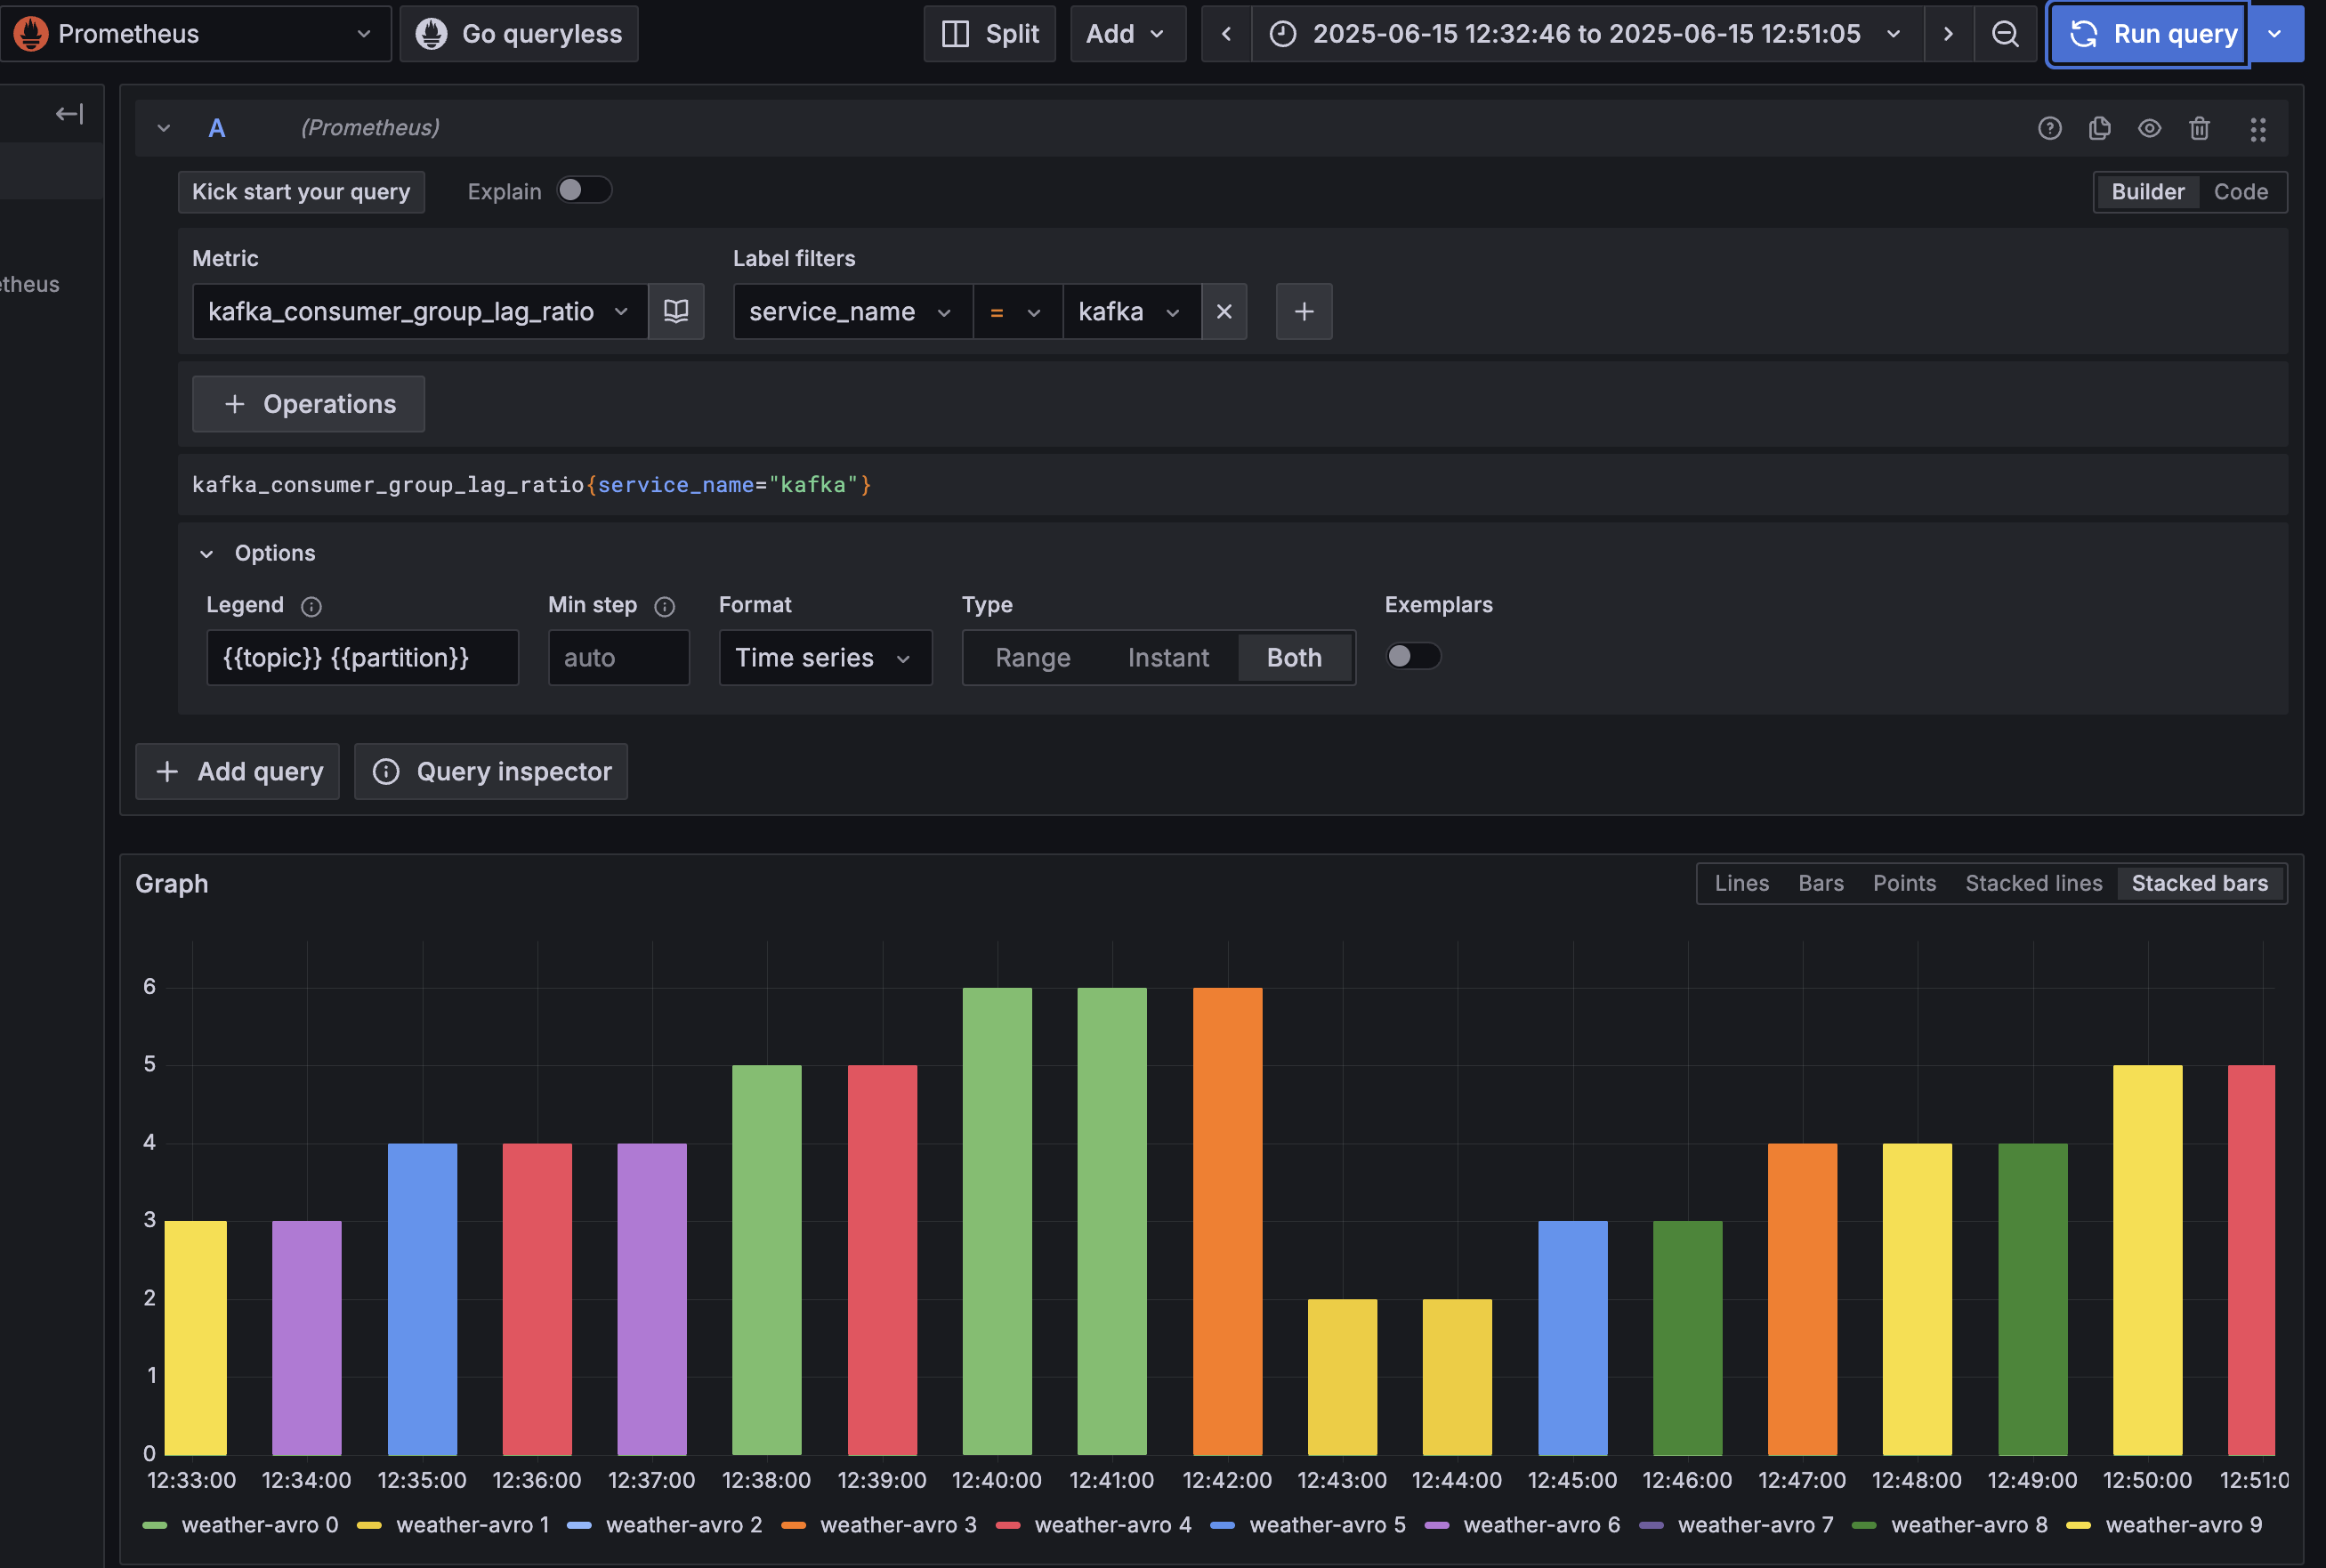
Task: Open the Query inspector
Action: (491, 771)
